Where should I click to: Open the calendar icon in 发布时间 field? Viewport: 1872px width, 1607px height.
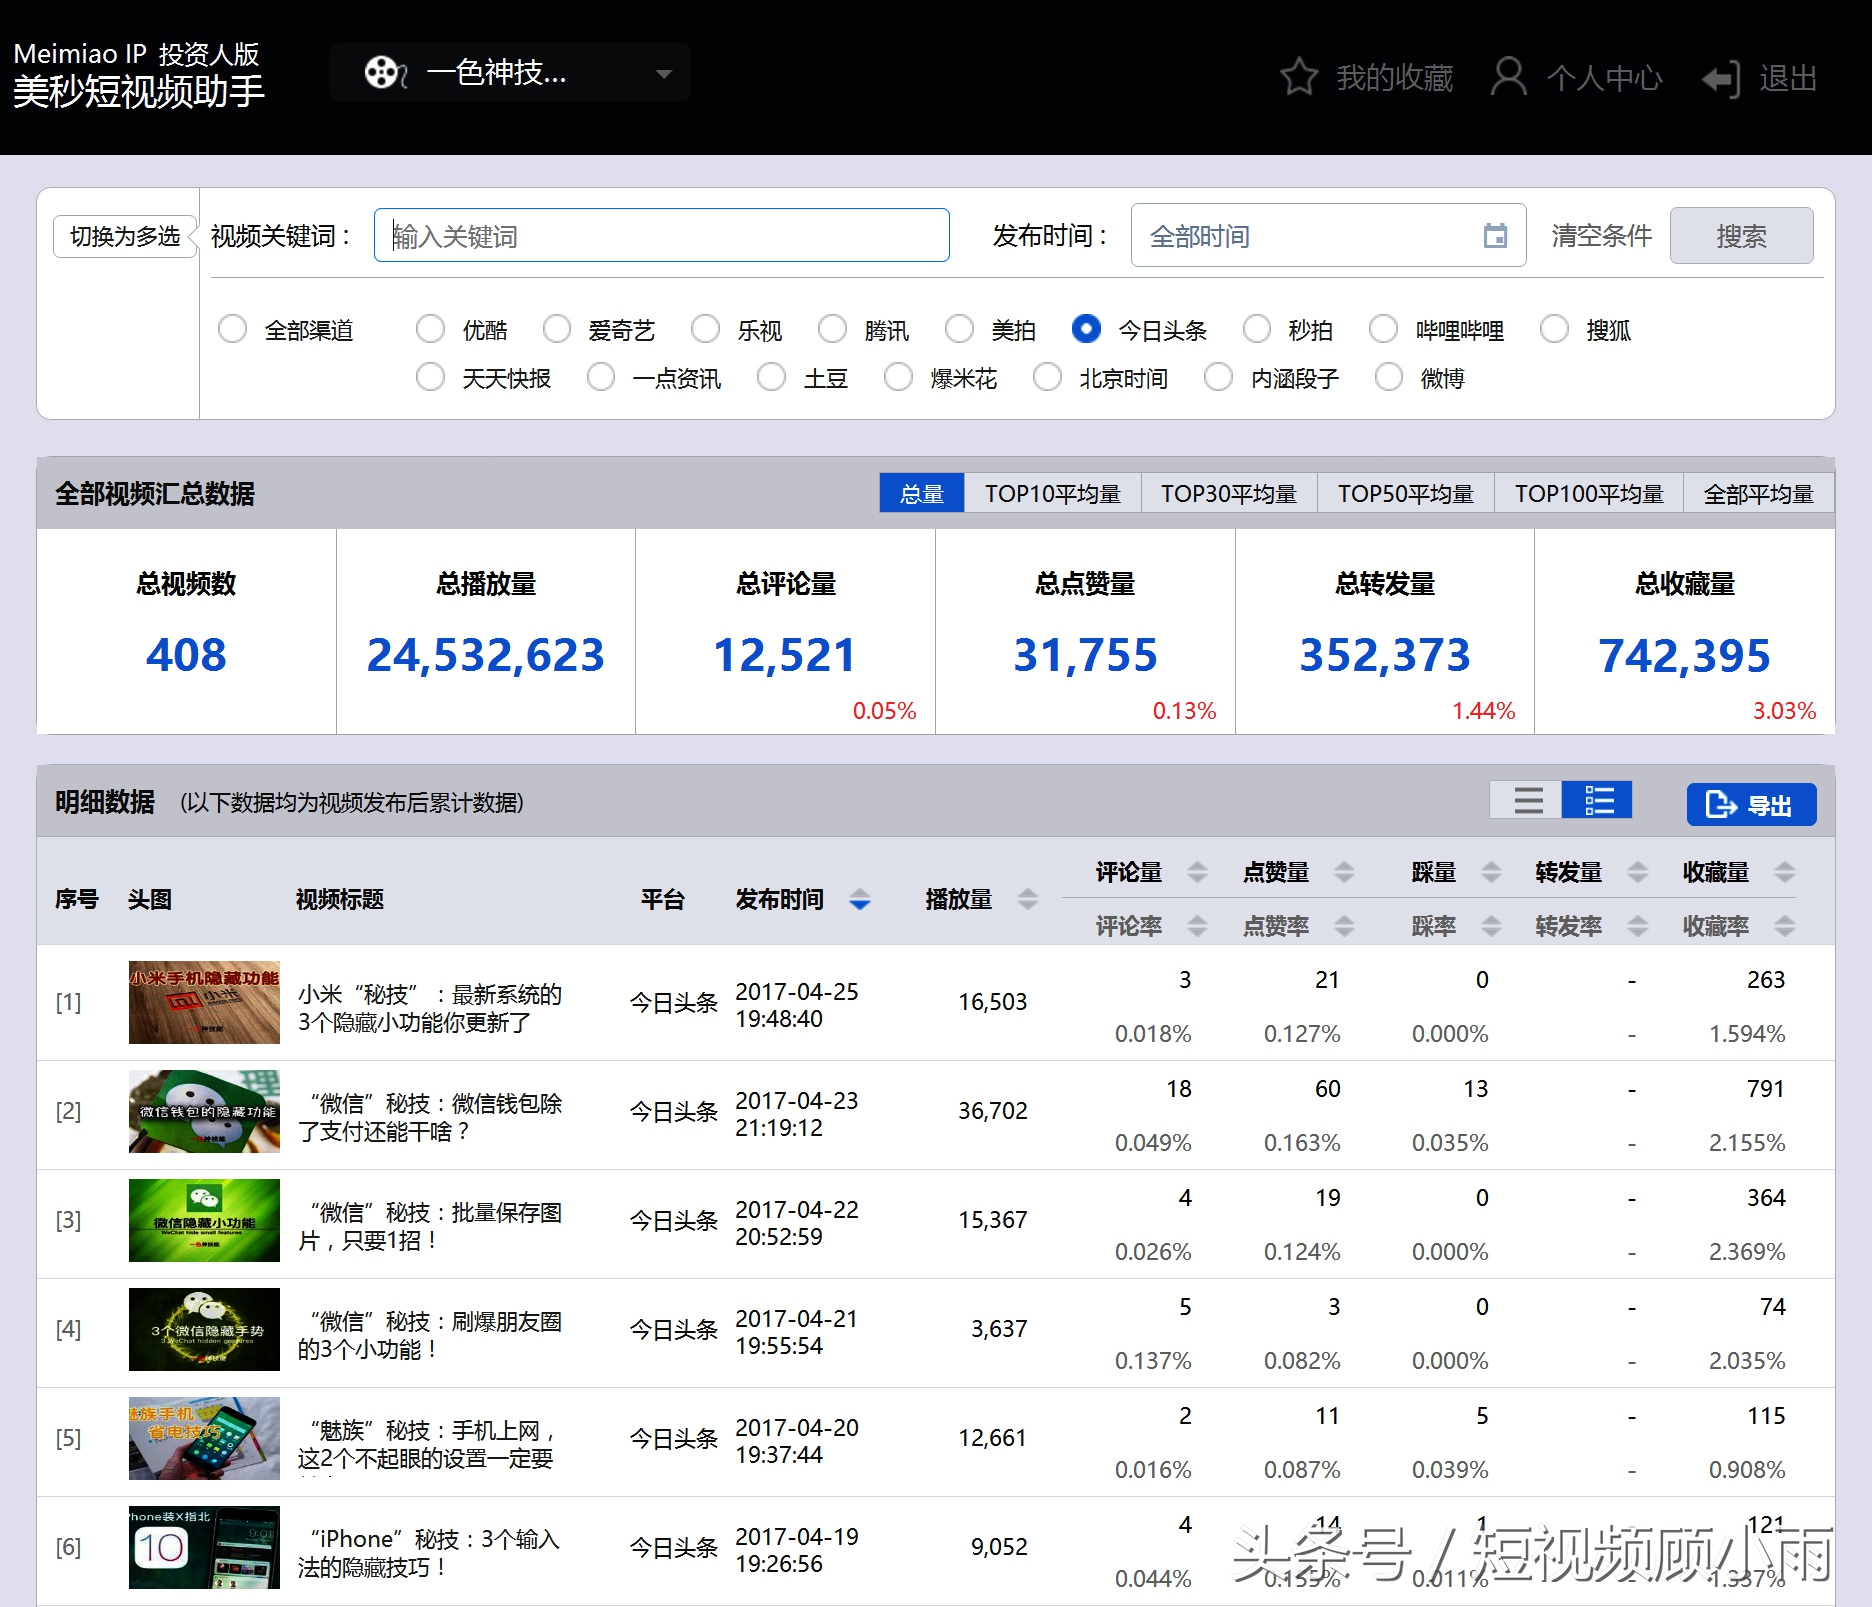point(1494,236)
